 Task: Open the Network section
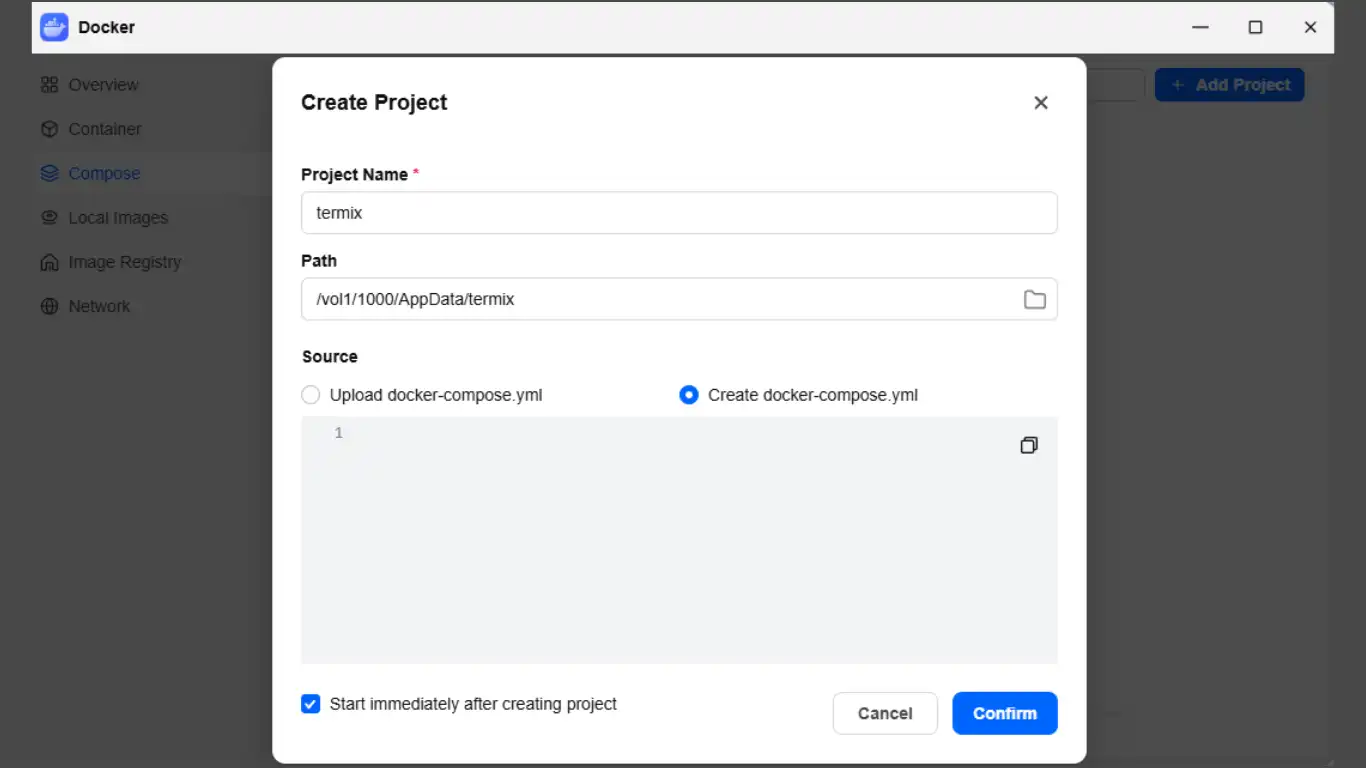point(99,306)
